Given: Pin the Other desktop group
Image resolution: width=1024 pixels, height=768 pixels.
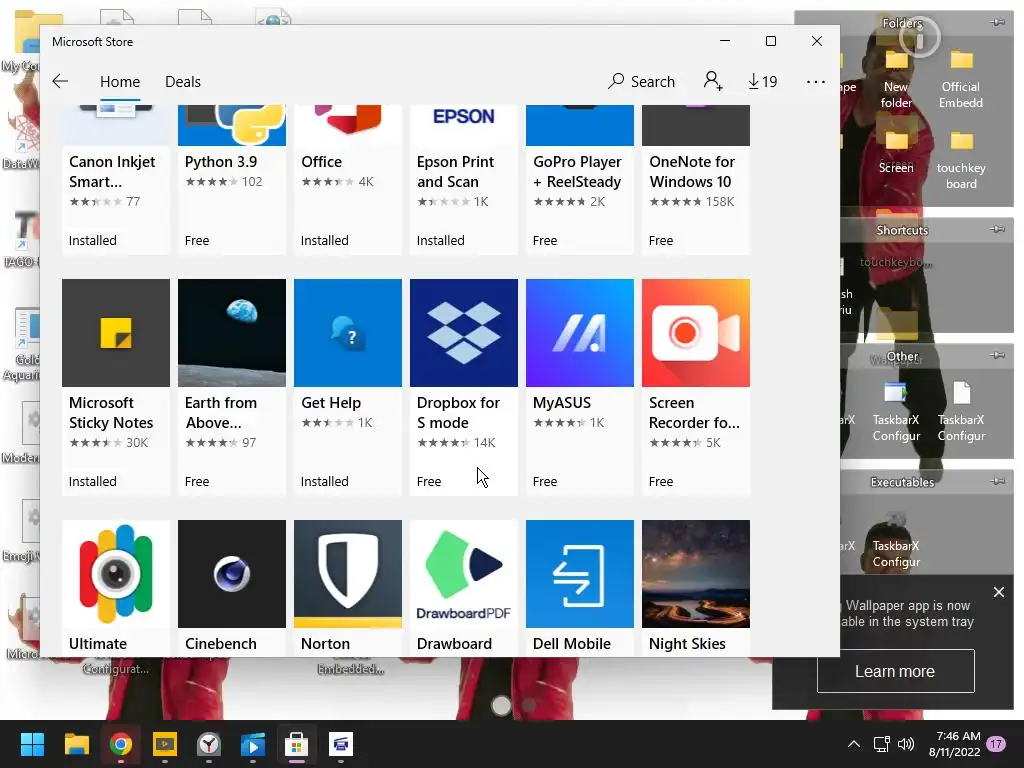Looking at the screenshot, I should [997, 355].
